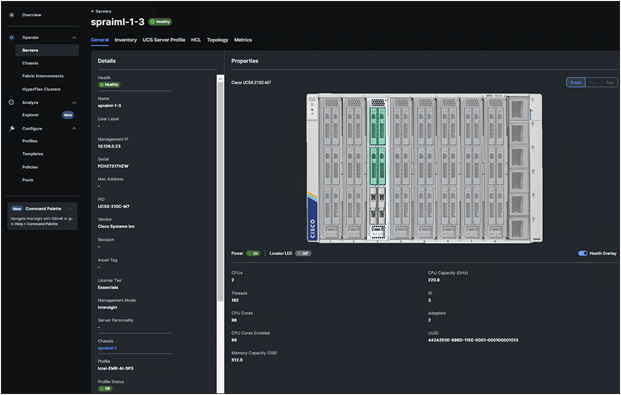This screenshot has height=395, width=621.
Task: Open Pools under Configure
Action: (x=28, y=180)
